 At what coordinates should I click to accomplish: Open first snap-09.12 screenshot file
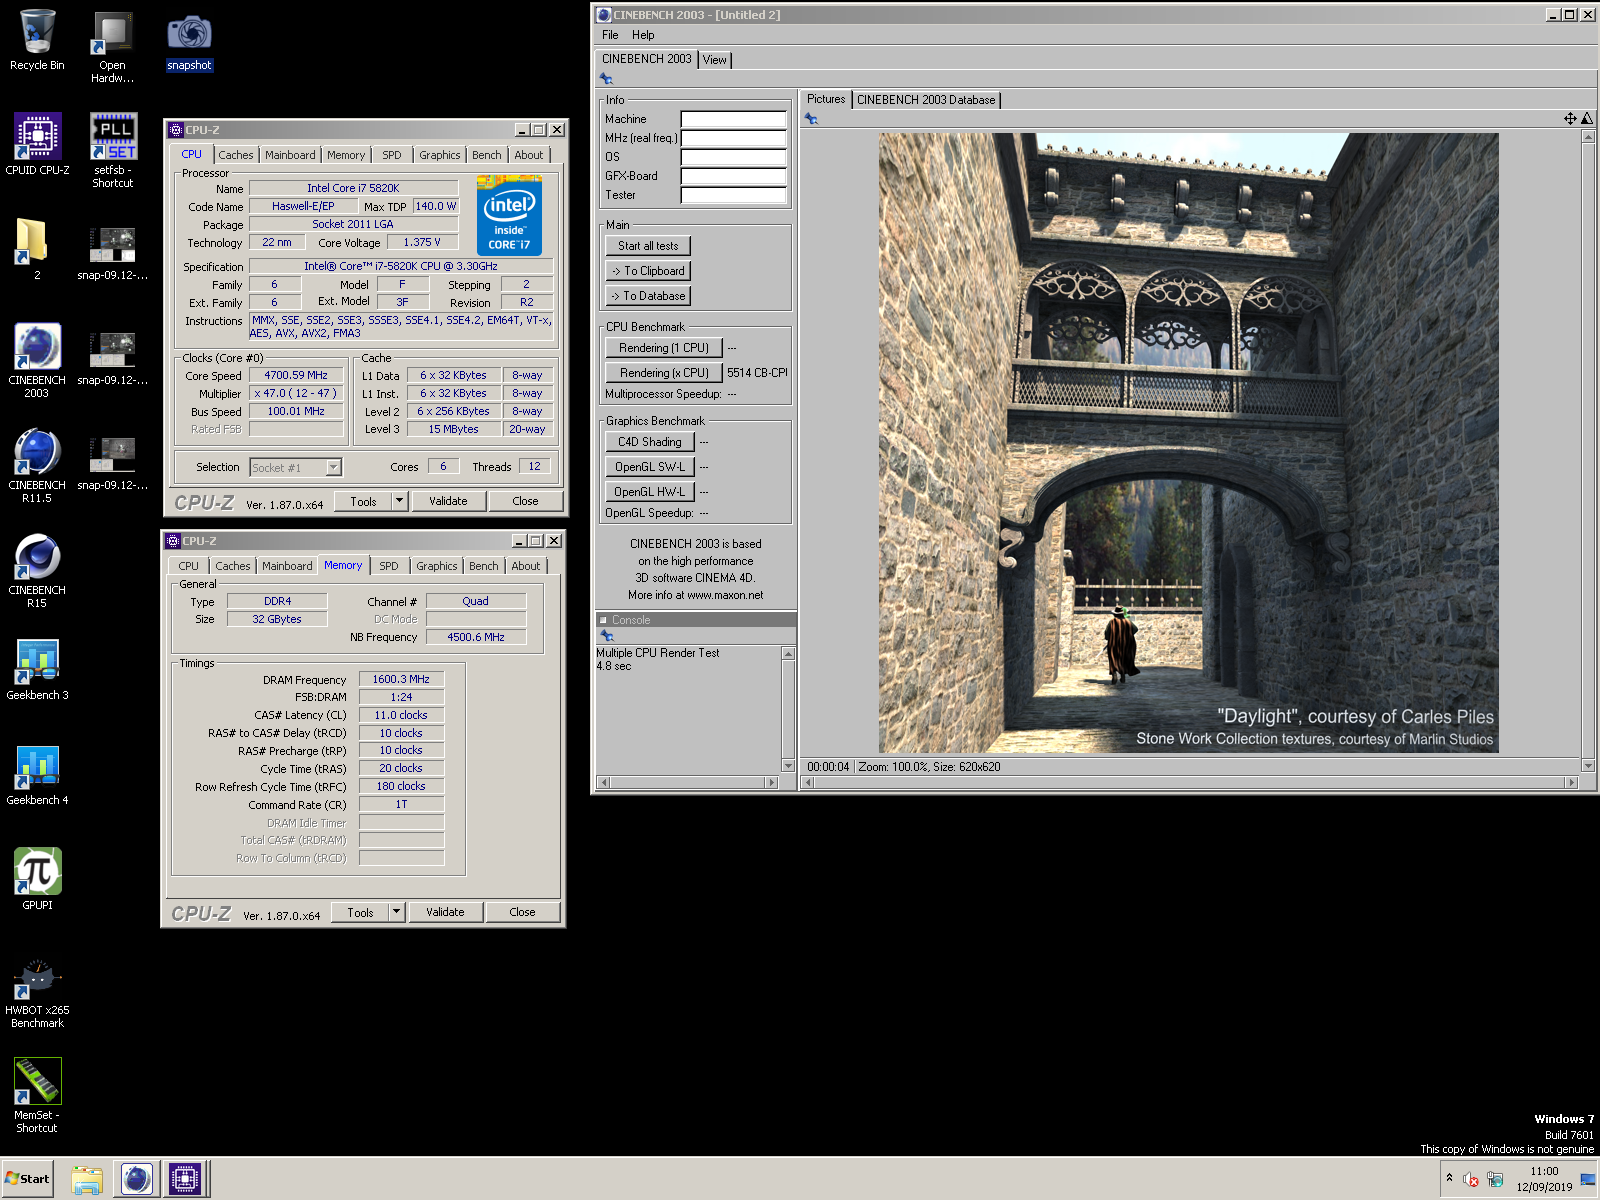[112, 254]
